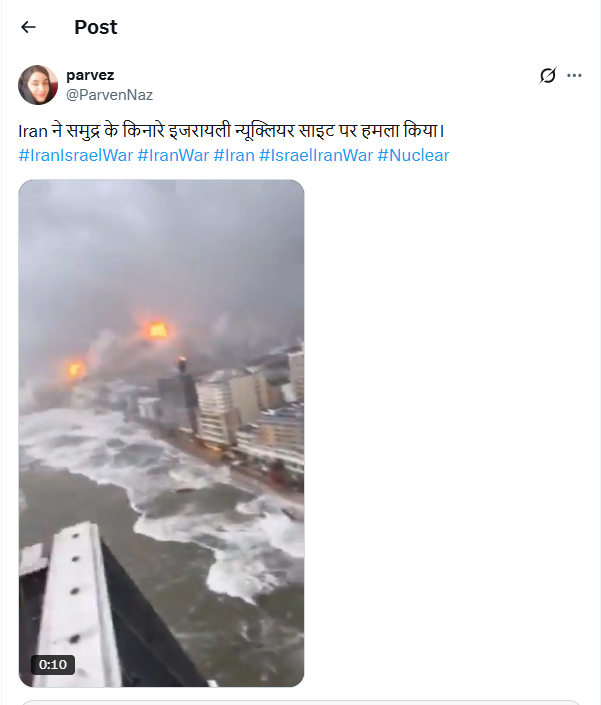Play the coastal explosion video
601x705 pixels.
(x=161, y=433)
